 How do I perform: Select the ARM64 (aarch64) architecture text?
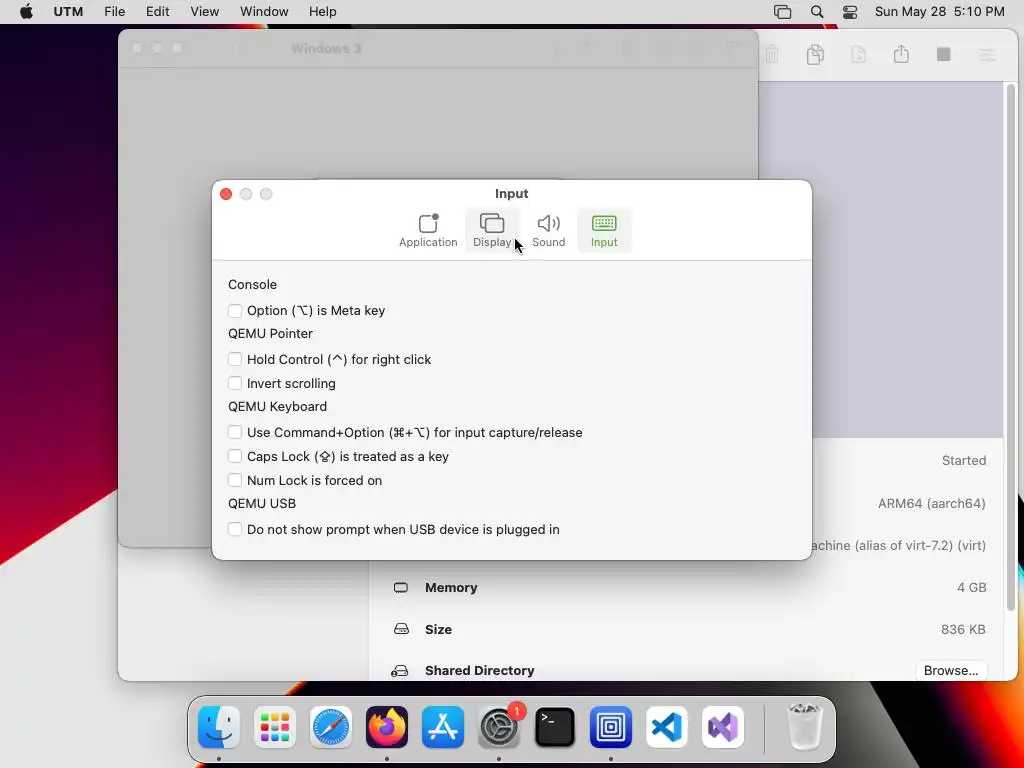(932, 504)
